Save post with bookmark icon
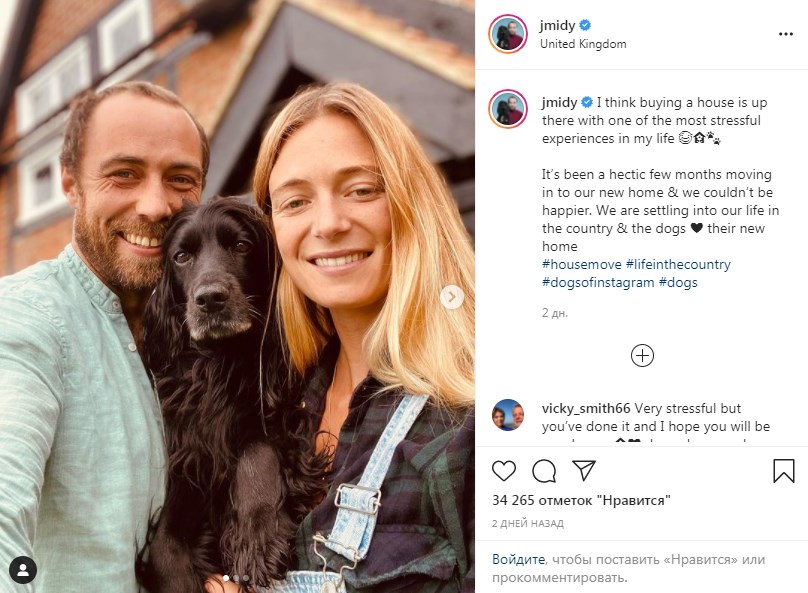The height and width of the screenshot is (593, 808). 783,470
